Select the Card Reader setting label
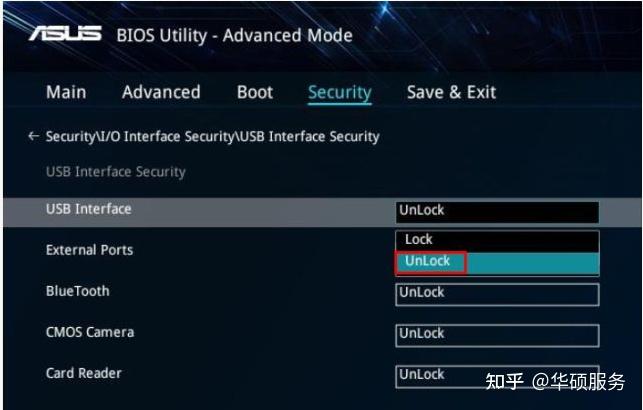Viewport: 643px width, 410px height. (84, 373)
